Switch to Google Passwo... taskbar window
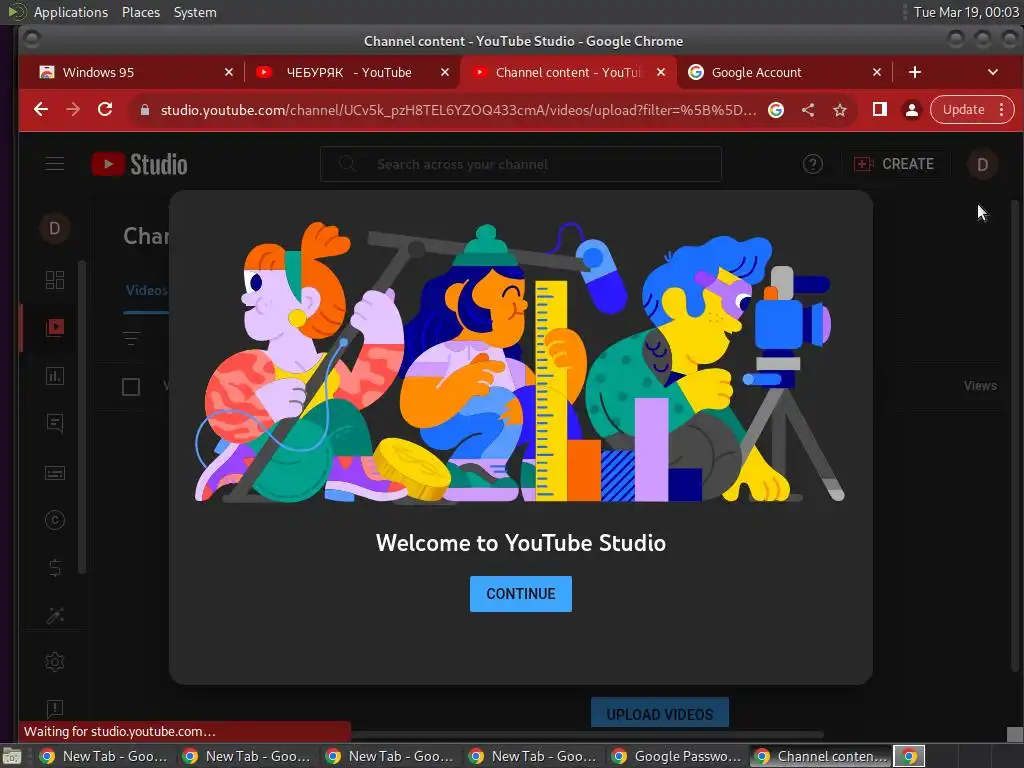1024x768 pixels. (676, 756)
